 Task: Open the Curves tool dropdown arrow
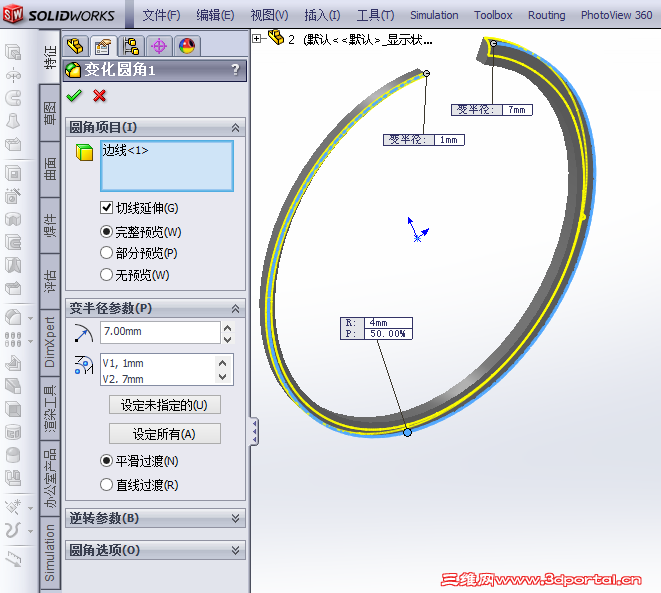(30, 531)
